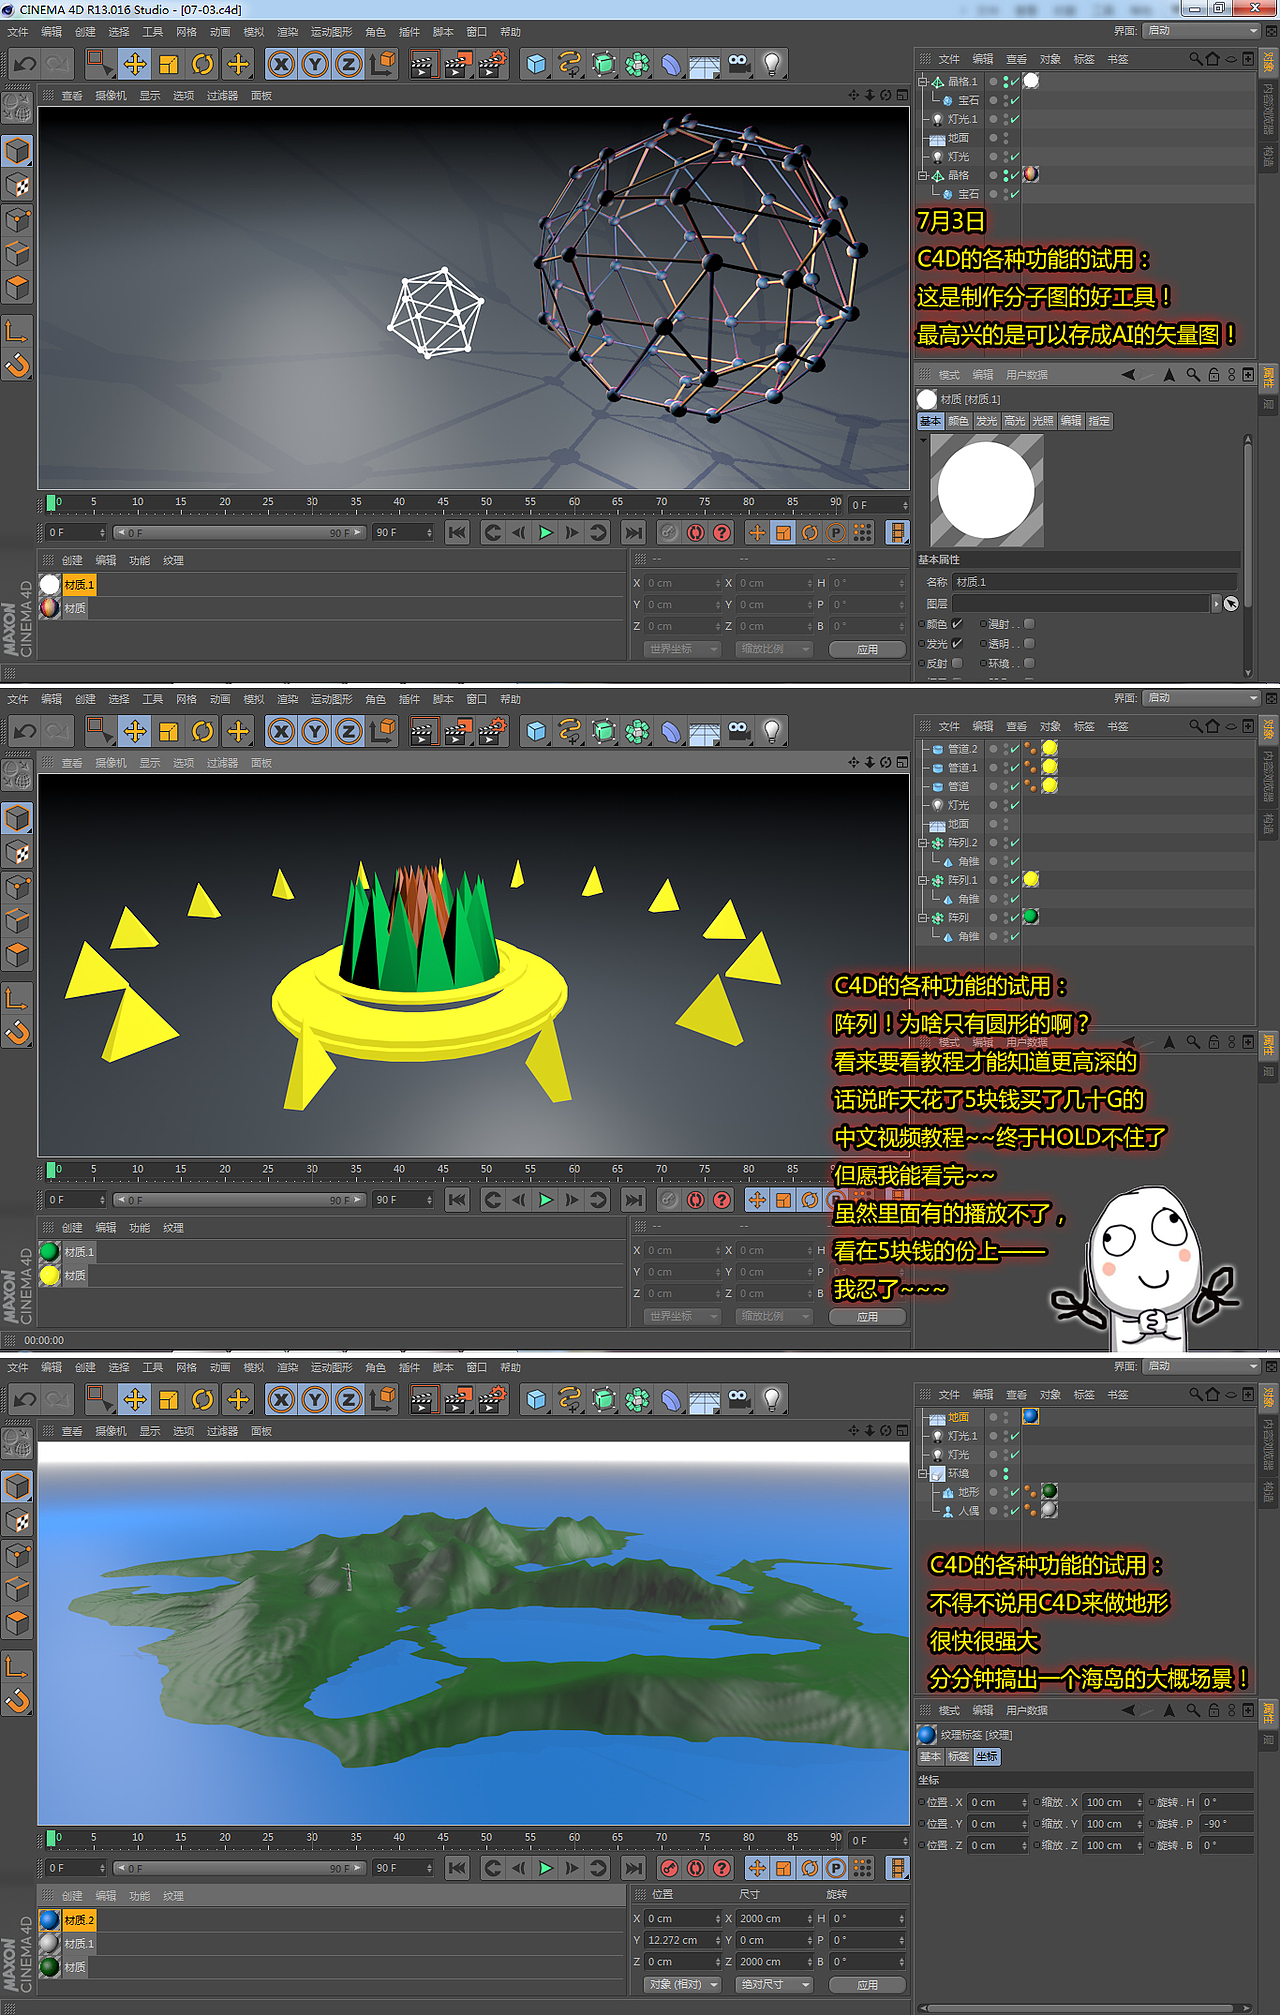Viewport: 1280px width, 2015px height.
Task: Click 应用 button in the lattice sphere window
Action: [867, 649]
